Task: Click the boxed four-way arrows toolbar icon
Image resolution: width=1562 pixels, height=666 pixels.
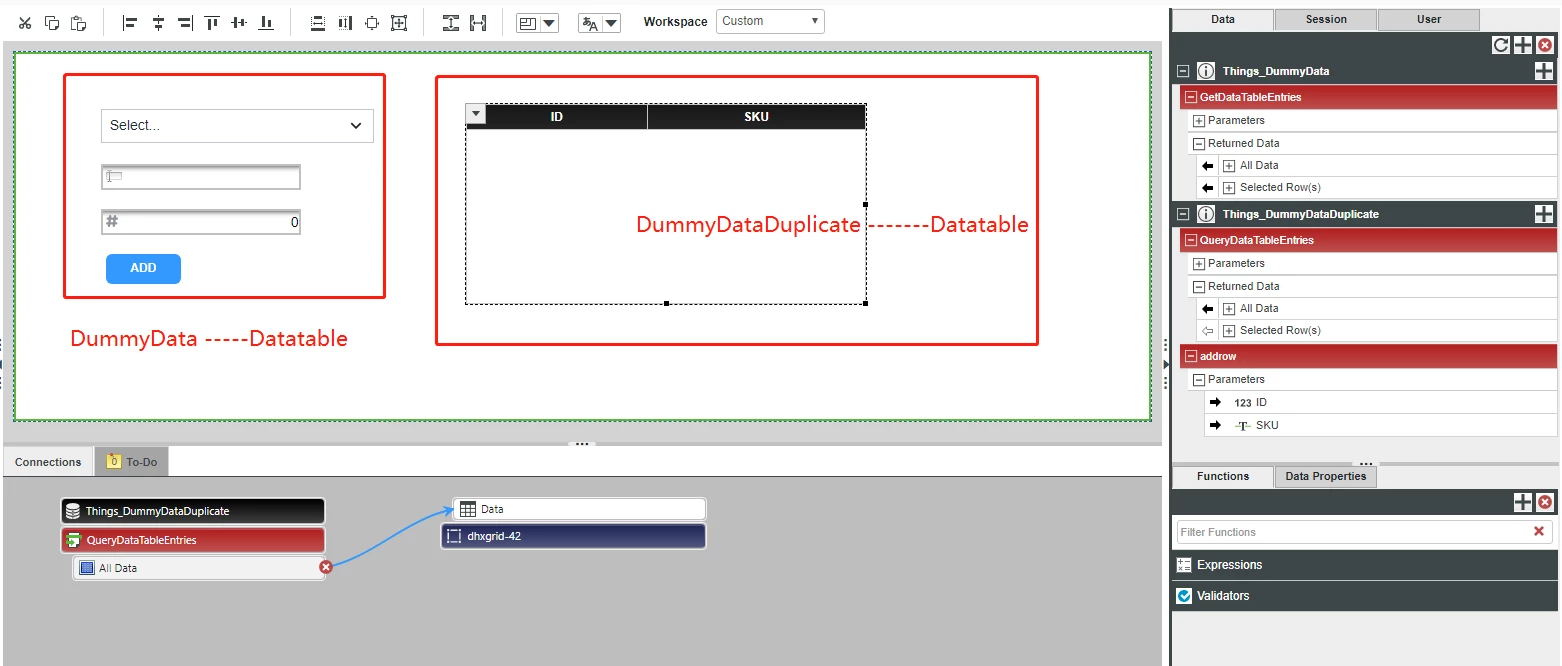Action: pyautogui.click(x=399, y=22)
